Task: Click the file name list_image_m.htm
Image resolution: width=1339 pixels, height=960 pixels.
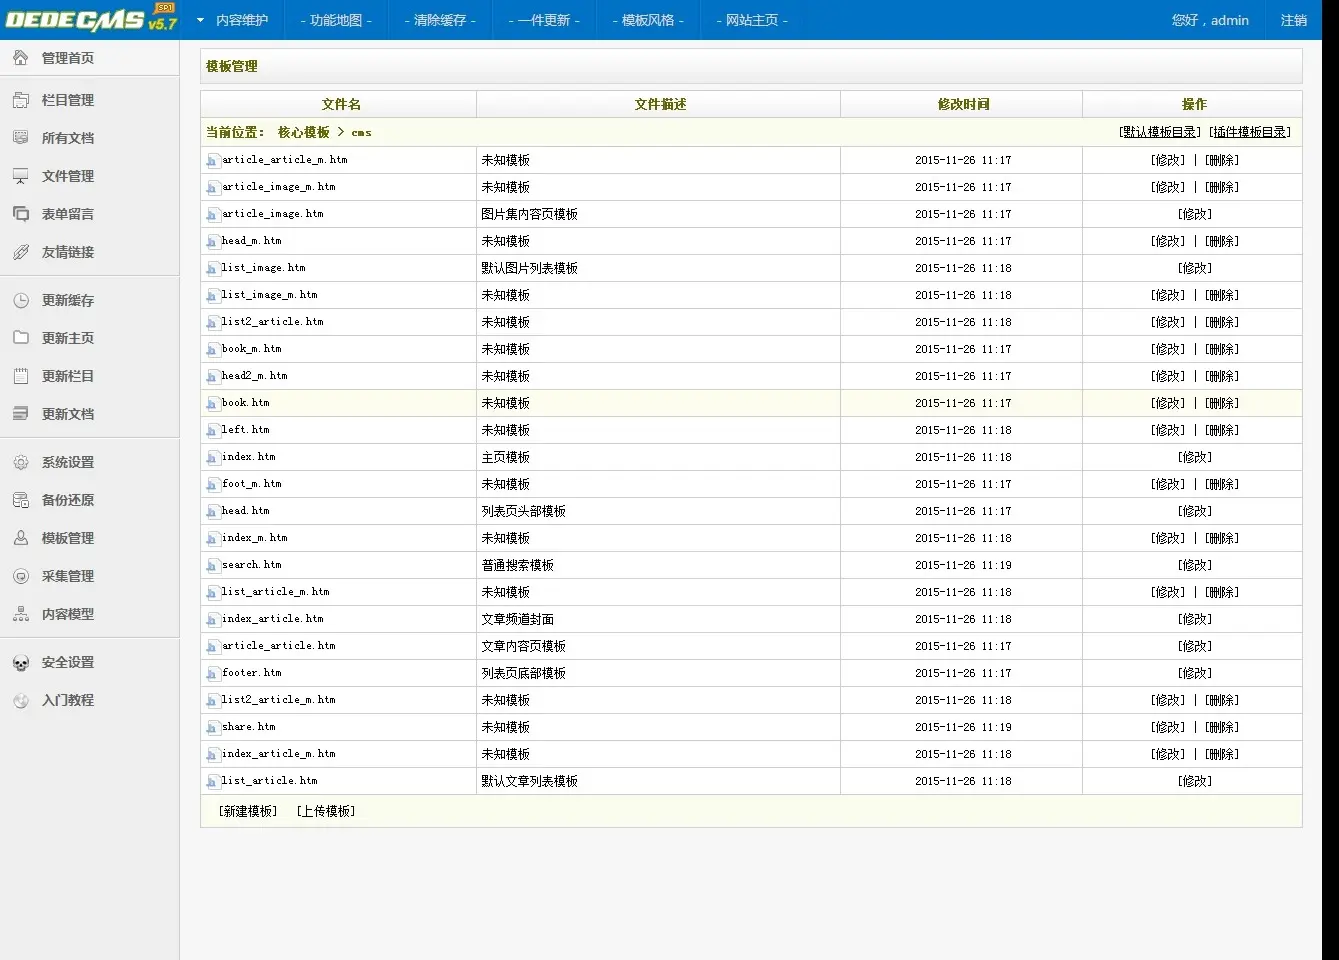Action: click(269, 295)
